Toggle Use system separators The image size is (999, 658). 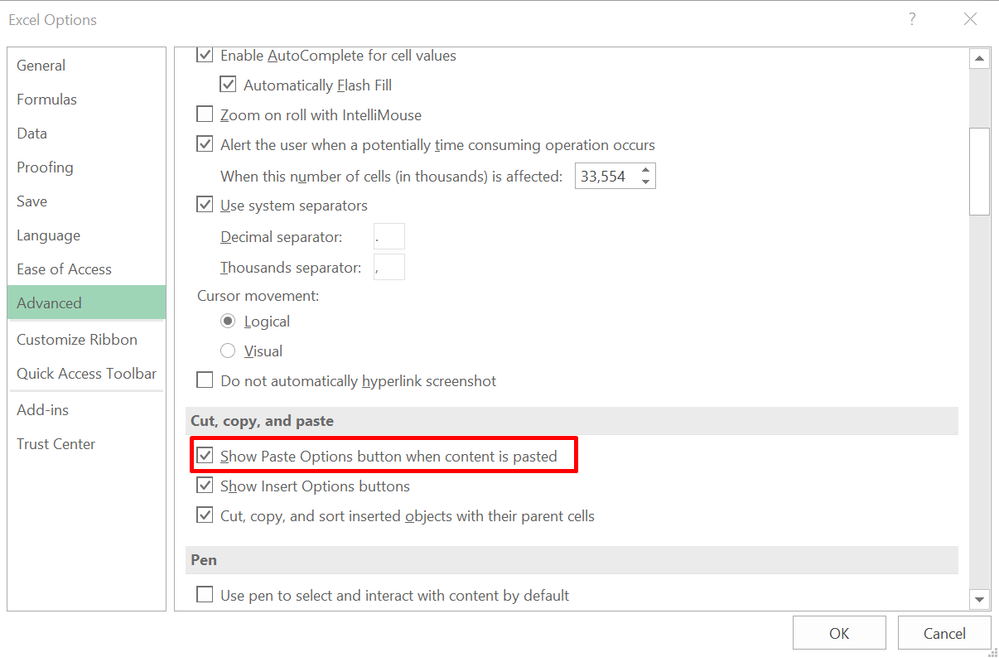(x=205, y=204)
